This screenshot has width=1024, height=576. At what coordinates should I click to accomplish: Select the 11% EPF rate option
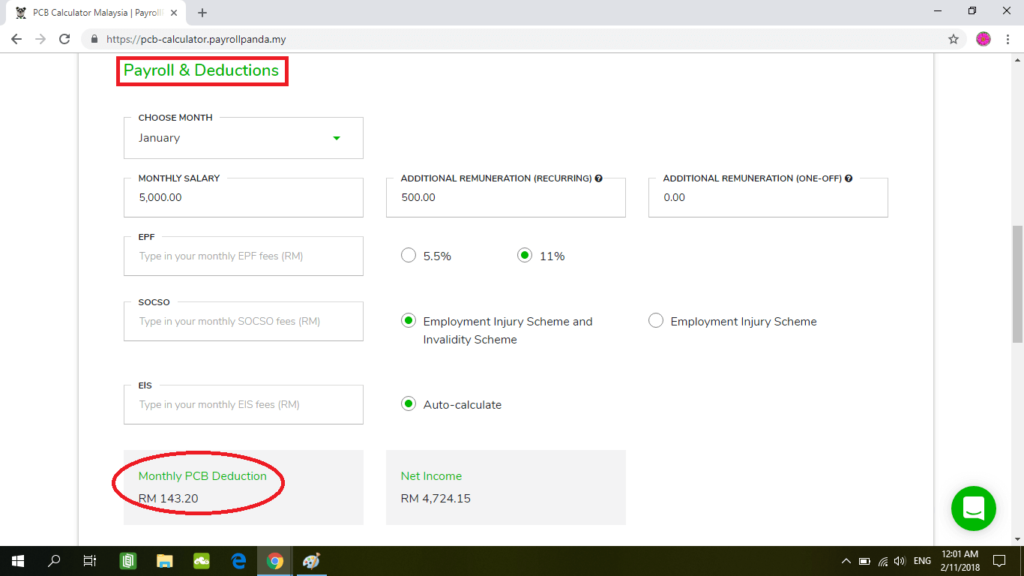(x=524, y=256)
